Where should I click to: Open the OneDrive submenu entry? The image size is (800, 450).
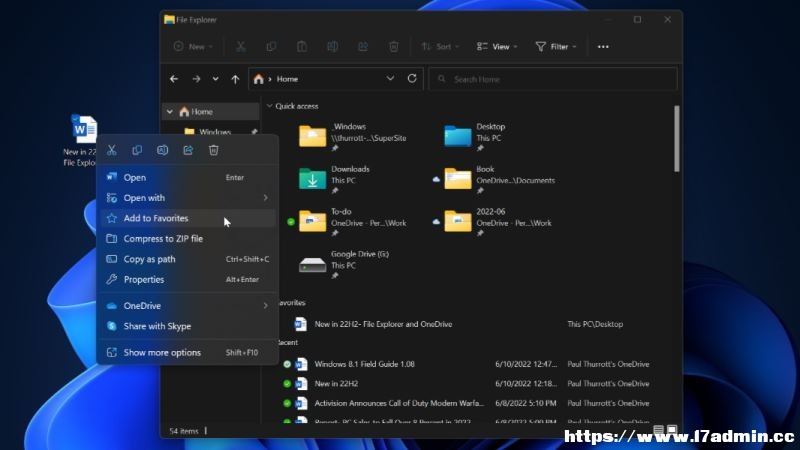[x=187, y=306]
